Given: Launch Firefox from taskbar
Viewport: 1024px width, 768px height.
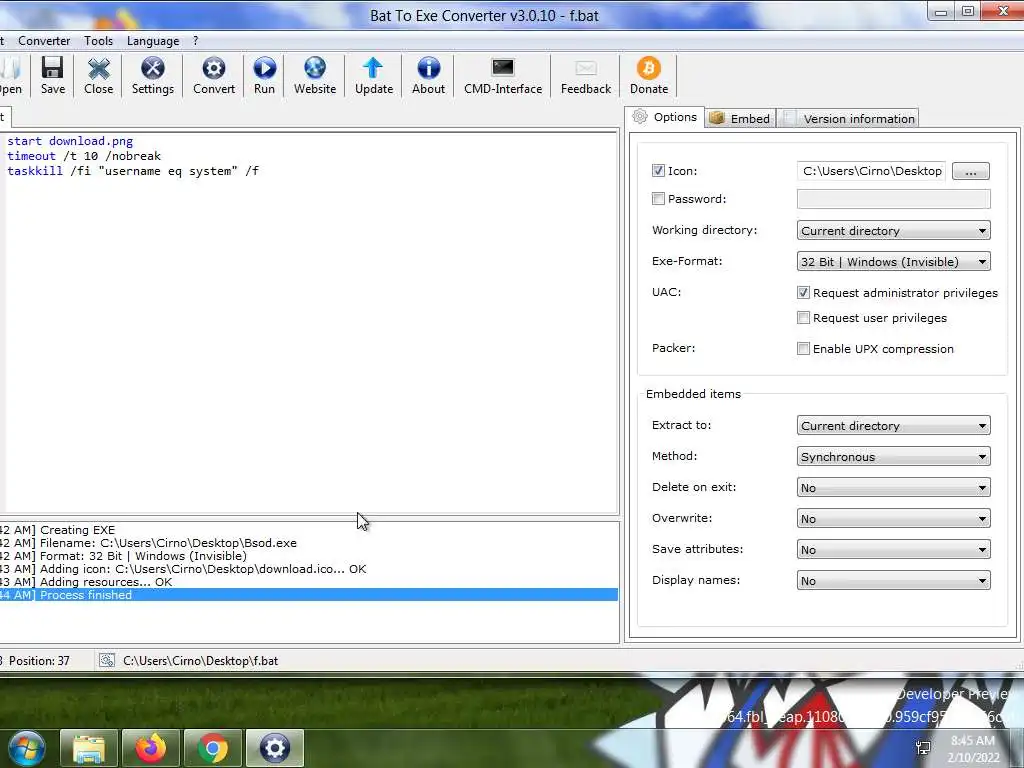Looking at the screenshot, I should click(151, 748).
